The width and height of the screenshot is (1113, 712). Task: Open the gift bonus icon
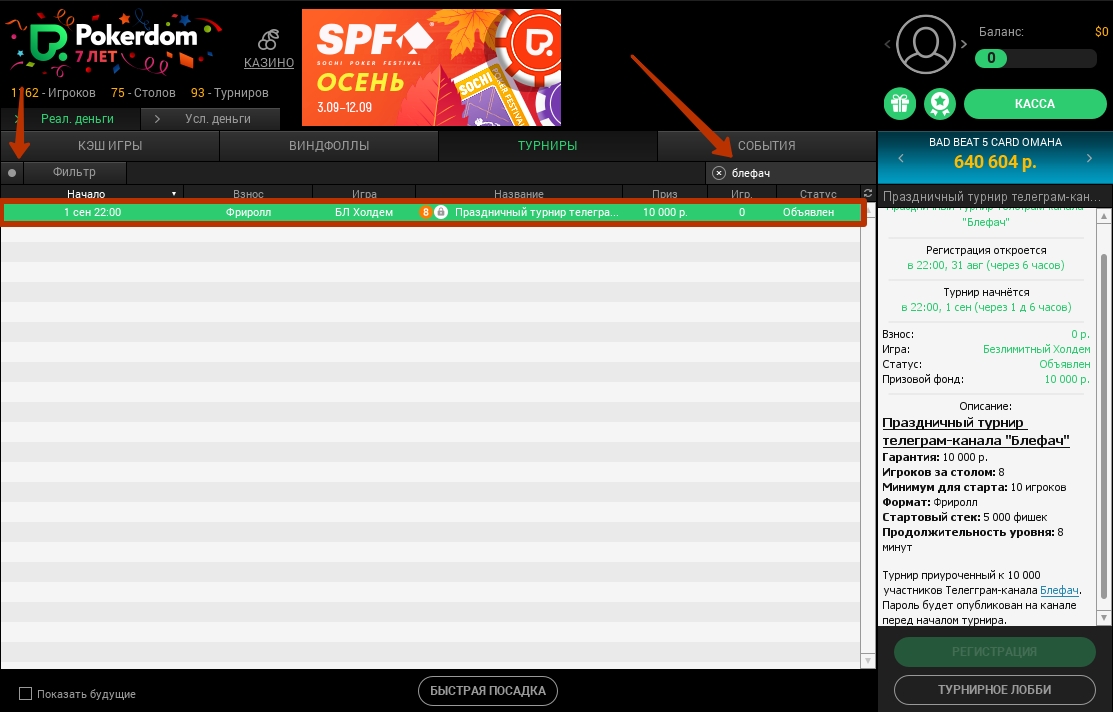(900, 104)
